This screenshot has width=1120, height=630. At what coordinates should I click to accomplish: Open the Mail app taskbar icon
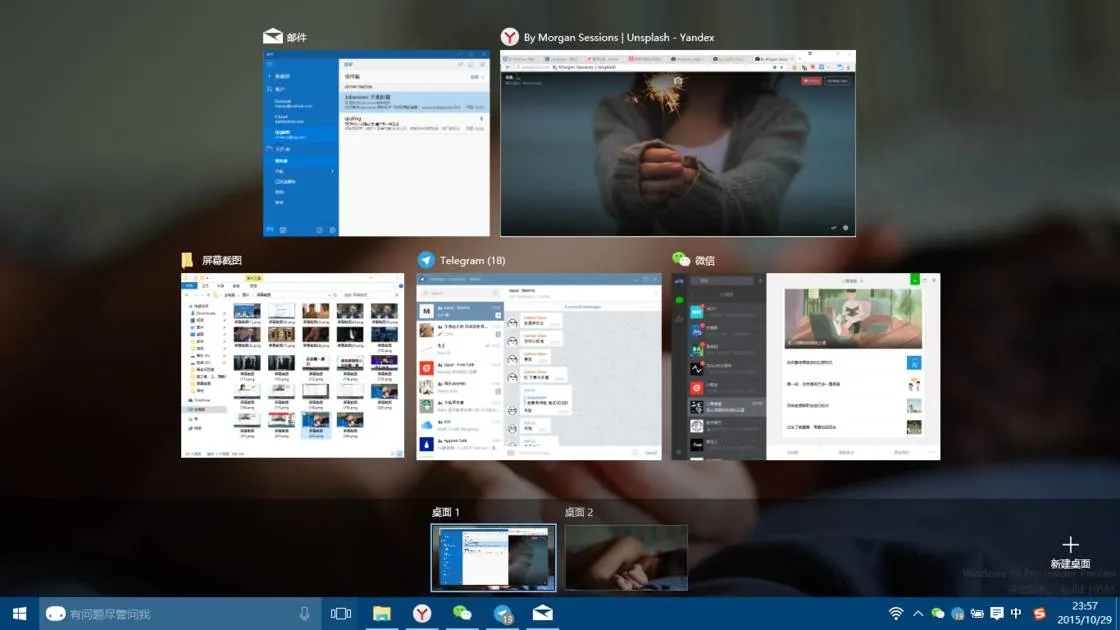point(543,614)
